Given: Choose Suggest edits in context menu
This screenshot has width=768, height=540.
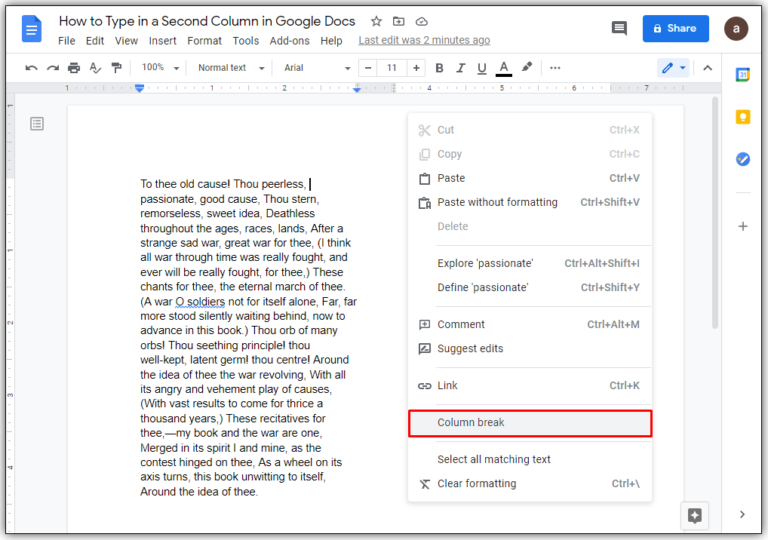Looking at the screenshot, I should (530, 348).
